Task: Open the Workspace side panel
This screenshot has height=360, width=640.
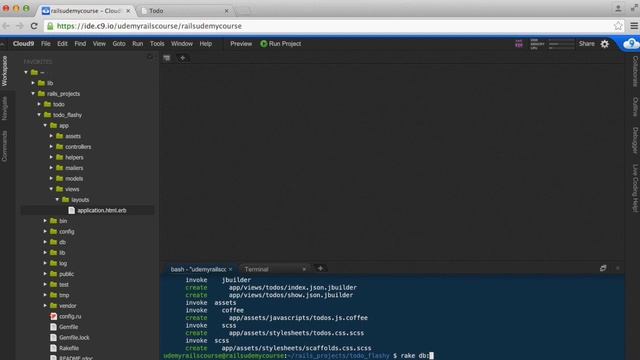Action: [x=4, y=71]
